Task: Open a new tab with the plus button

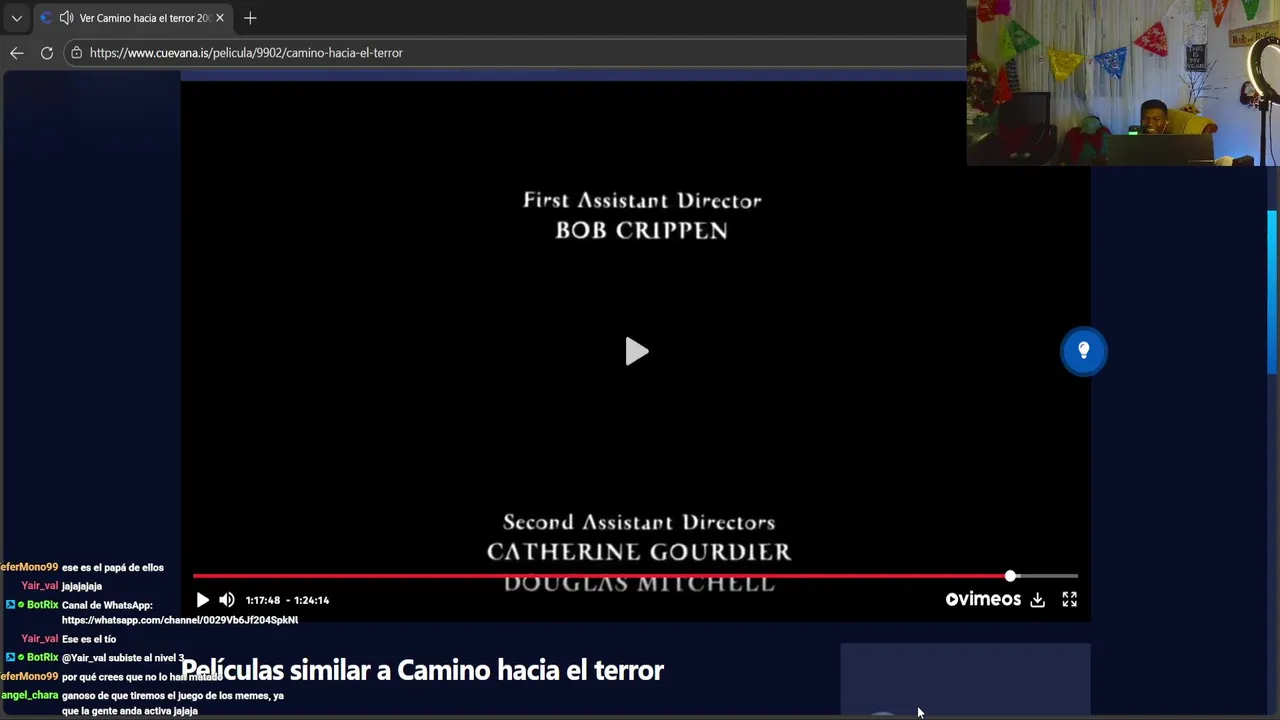Action: point(250,18)
